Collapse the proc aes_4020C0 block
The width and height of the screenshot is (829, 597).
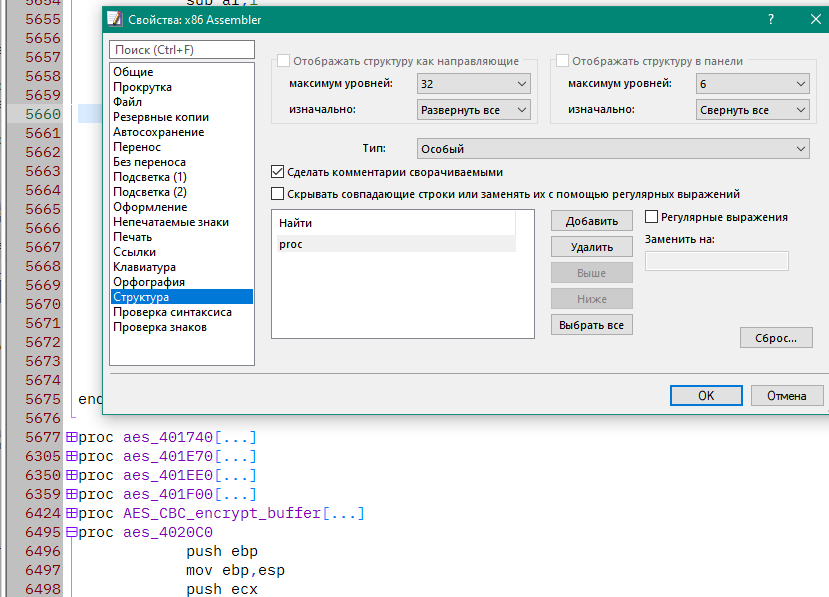tap(71, 533)
